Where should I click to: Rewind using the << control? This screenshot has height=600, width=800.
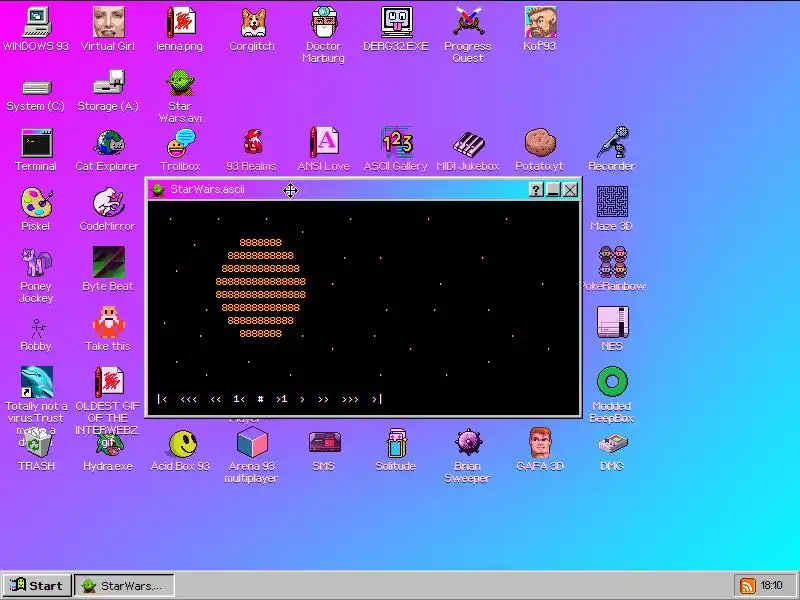coord(216,399)
